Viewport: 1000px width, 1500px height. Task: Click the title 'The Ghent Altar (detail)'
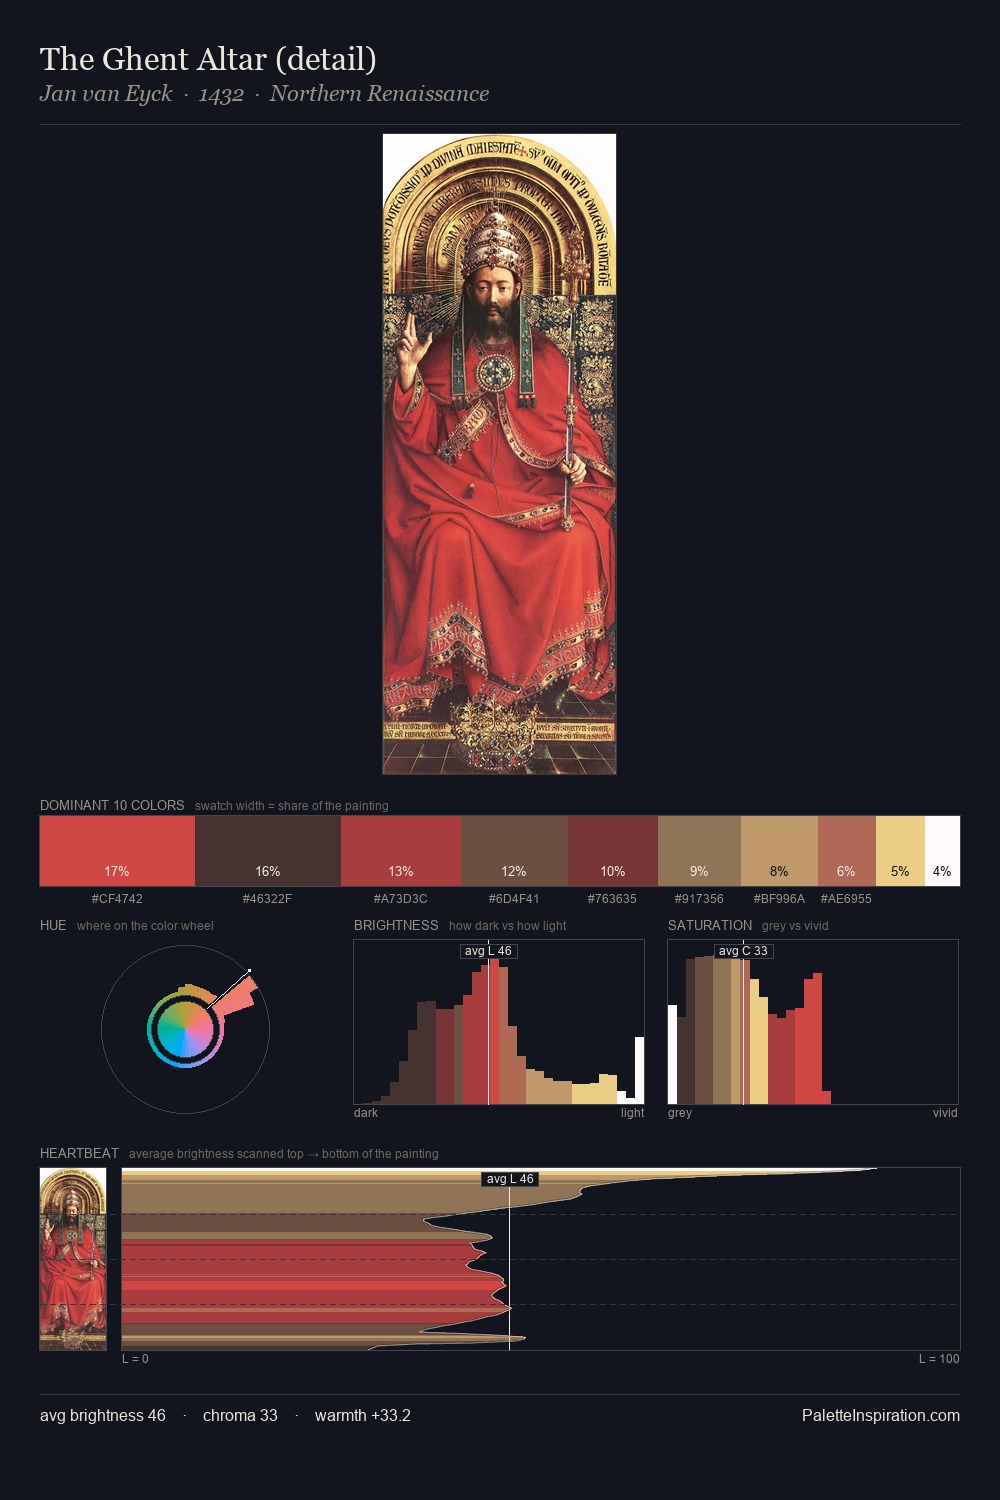coord(208,59)
